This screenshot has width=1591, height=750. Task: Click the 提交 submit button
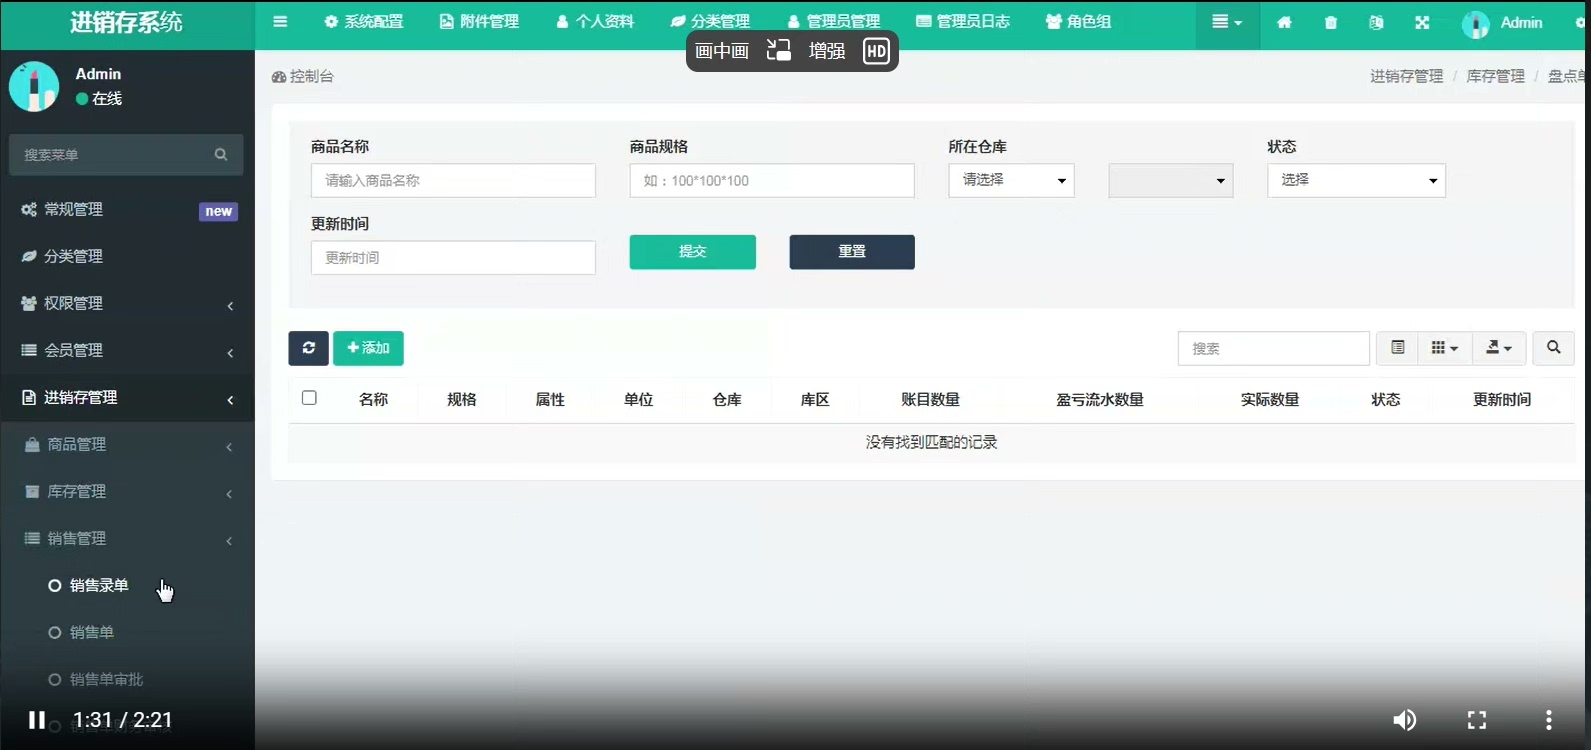click(692, 252)
